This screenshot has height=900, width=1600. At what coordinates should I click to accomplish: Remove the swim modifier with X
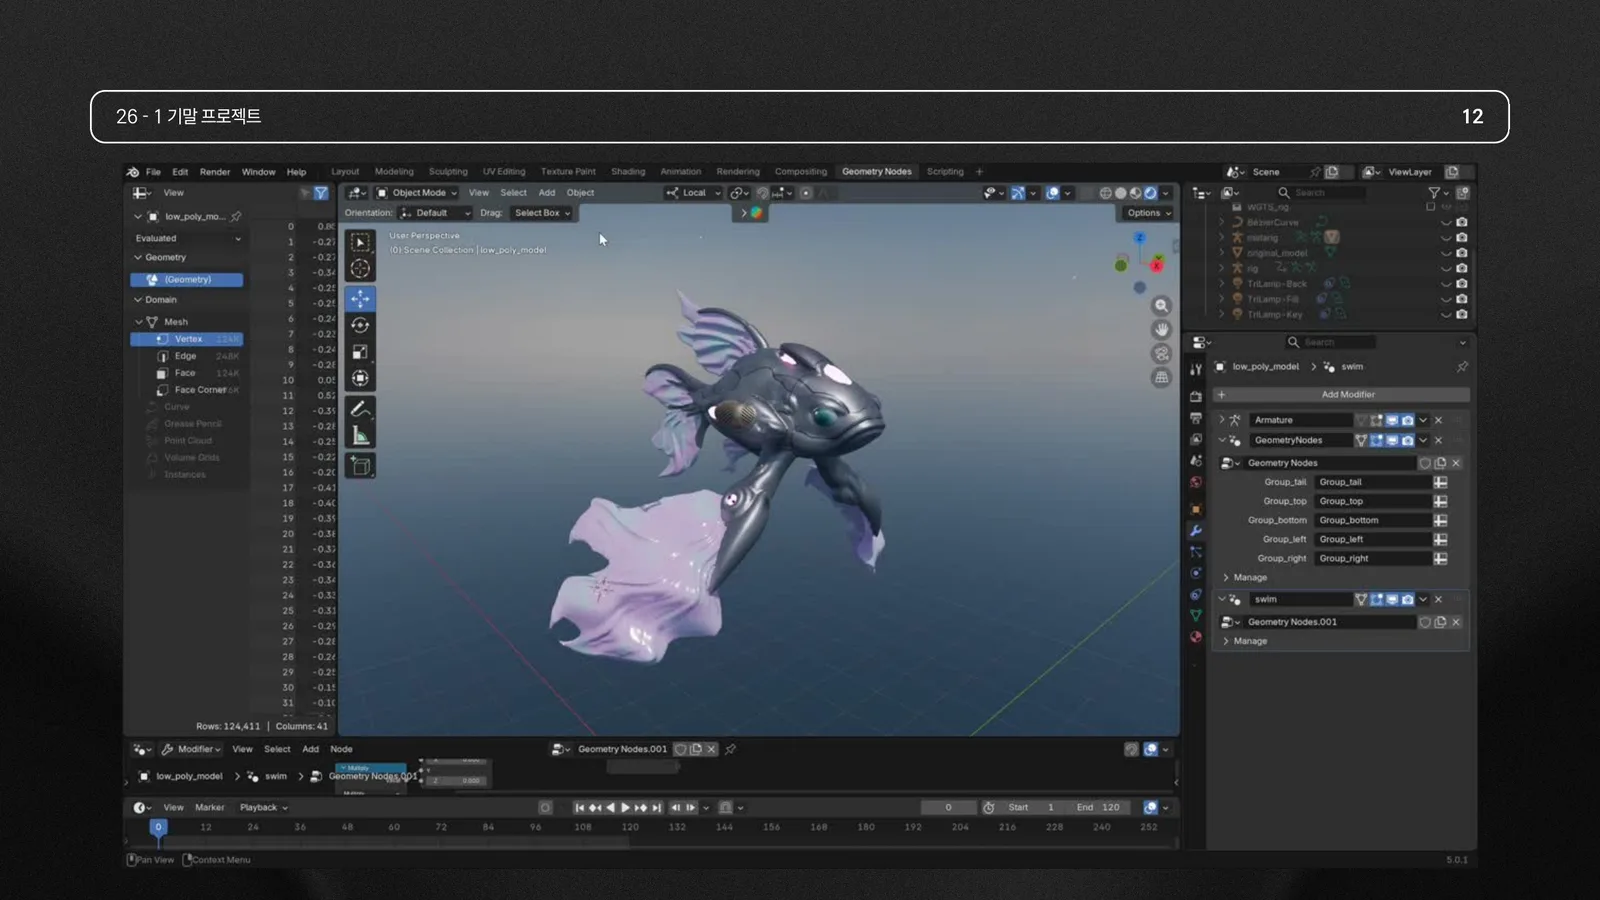click(1438, 599)
